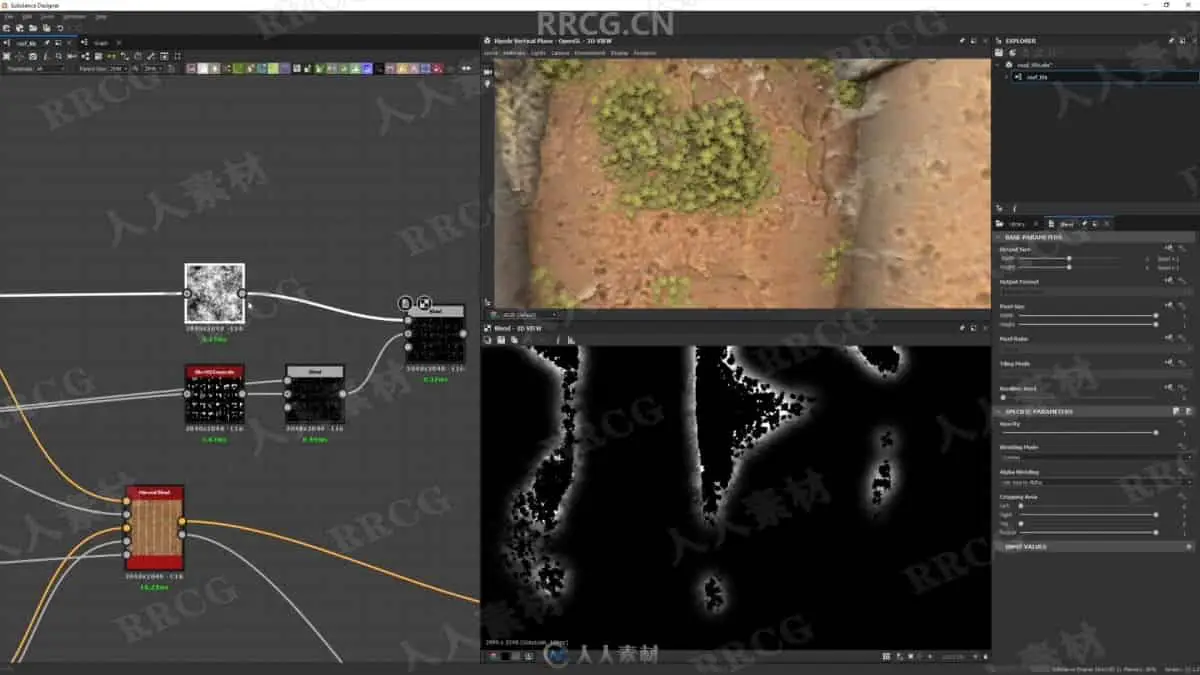This screenshot has height=675, width=1200.
Task: Open the 3D view Camera menu
Action: tap(560, 53)
